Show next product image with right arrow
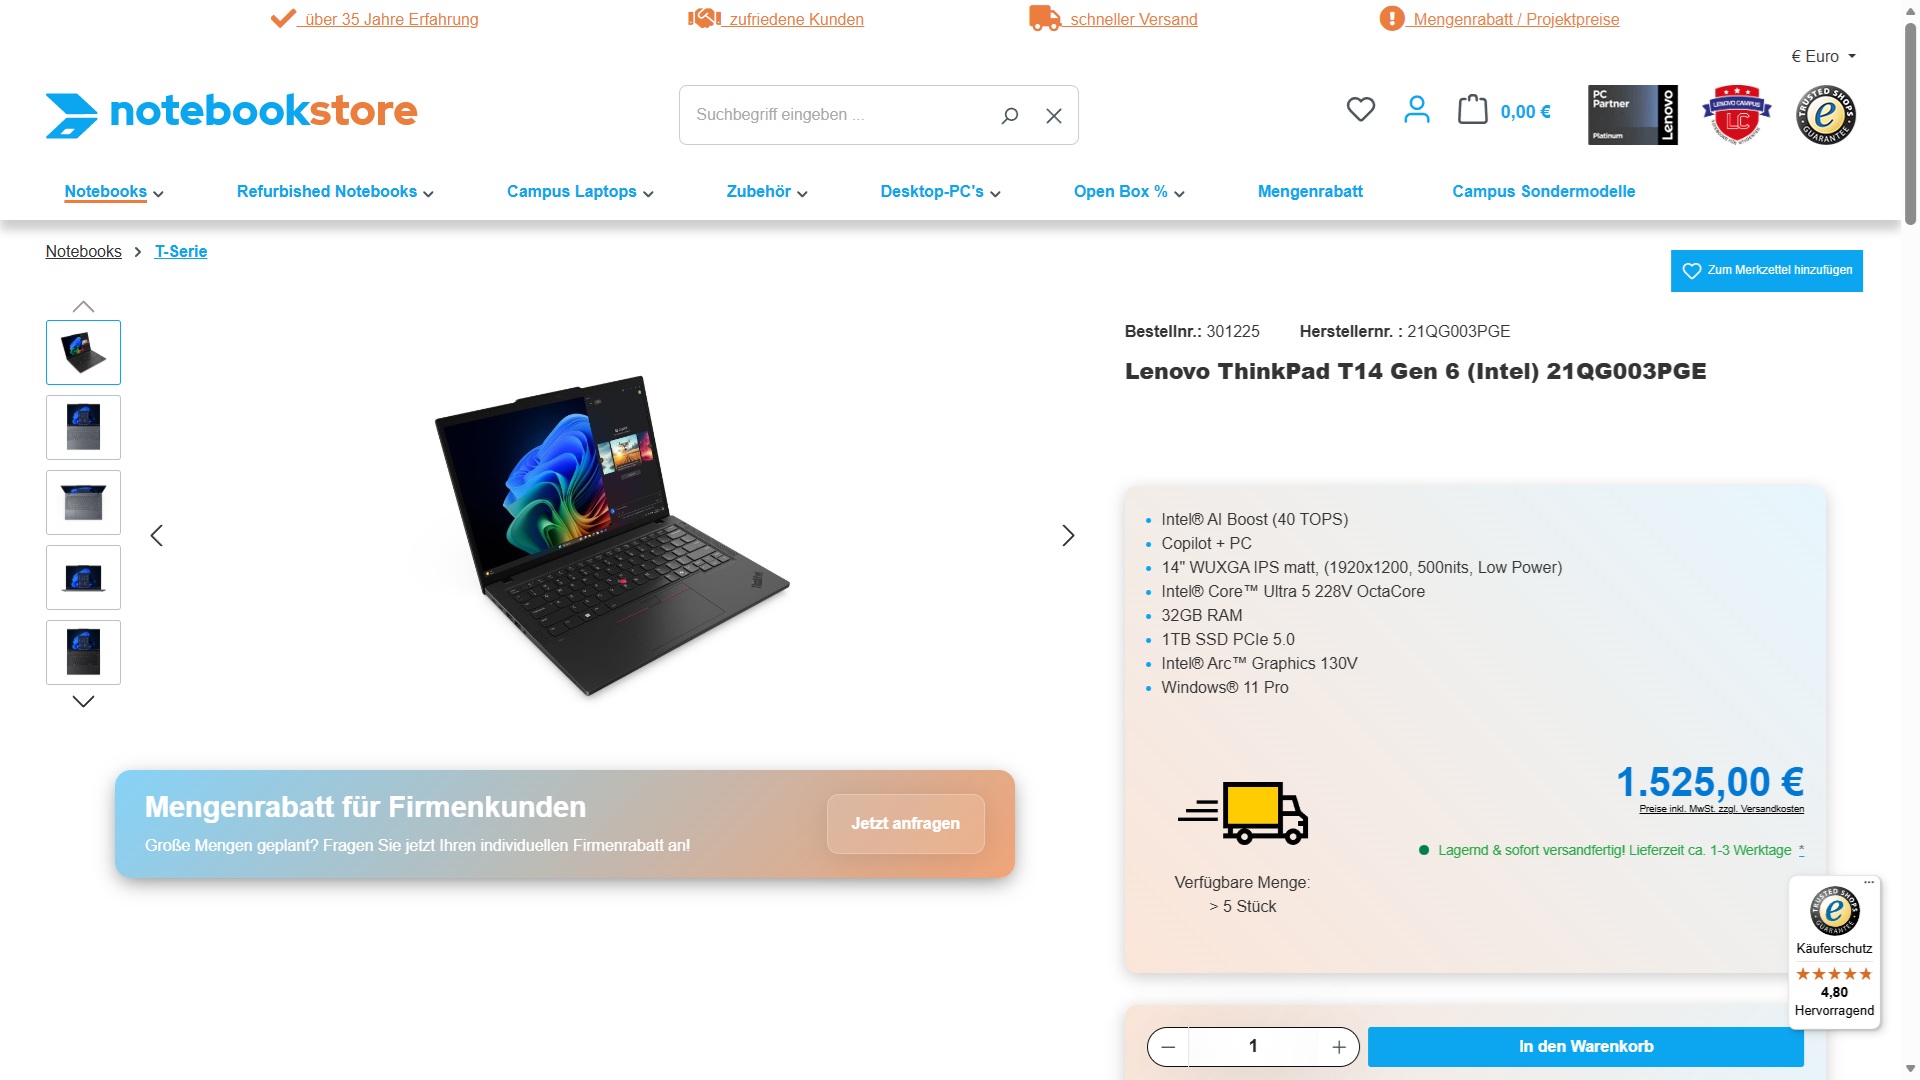The width and height of the screenshot is (1920, 1080). tap(1068, 536)
